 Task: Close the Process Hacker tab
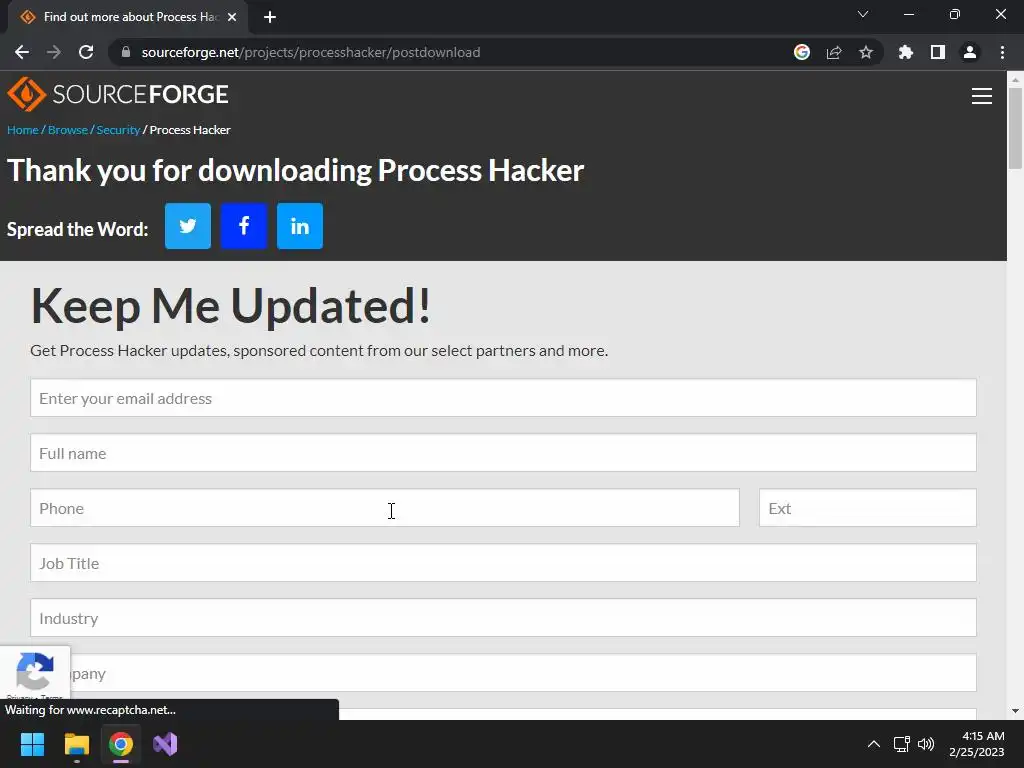(232, 17)
